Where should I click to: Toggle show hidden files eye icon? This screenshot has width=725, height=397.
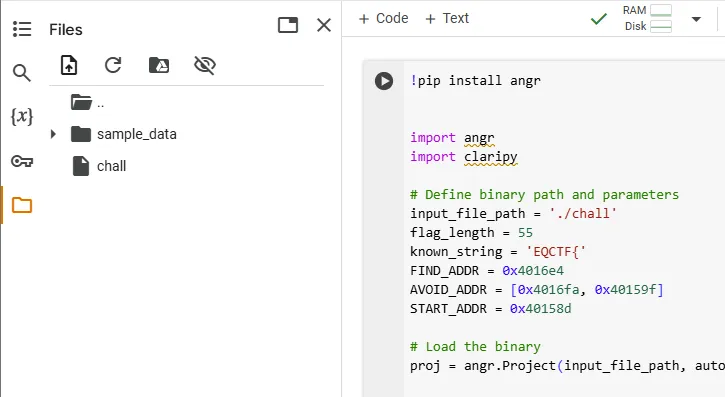205,65
